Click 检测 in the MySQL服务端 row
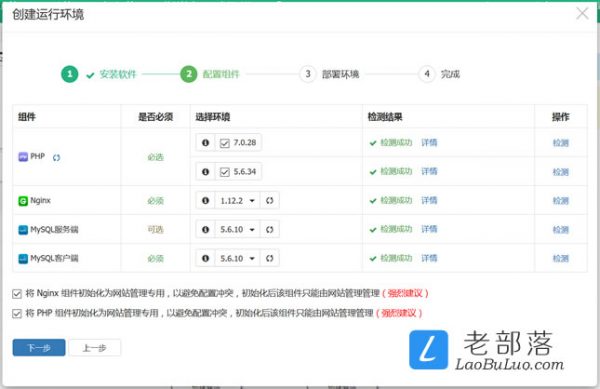600x389 pixels. click(561, 230)
